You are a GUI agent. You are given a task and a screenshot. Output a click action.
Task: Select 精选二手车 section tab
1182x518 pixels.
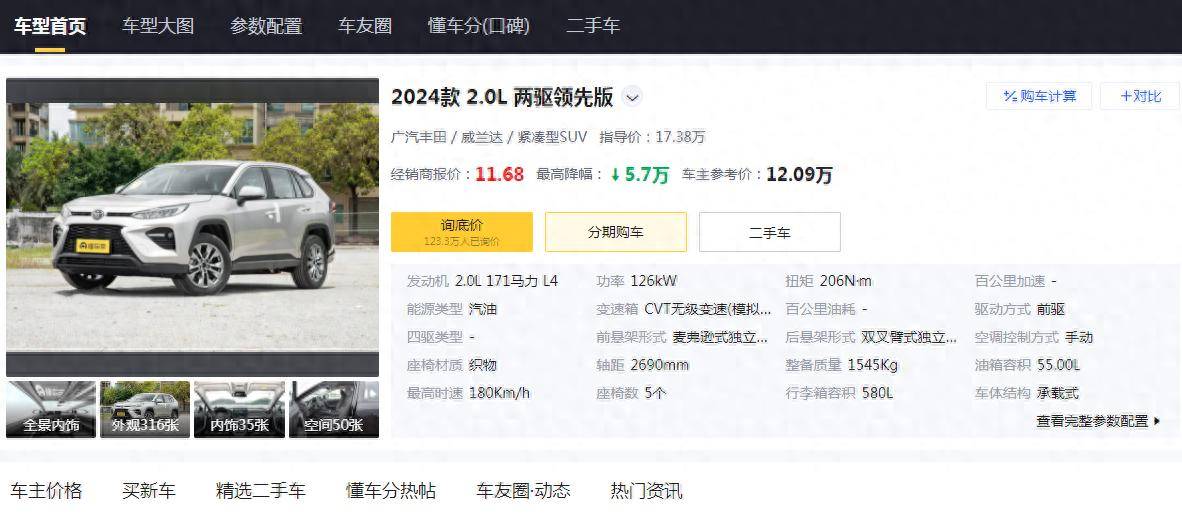[260, 491]
